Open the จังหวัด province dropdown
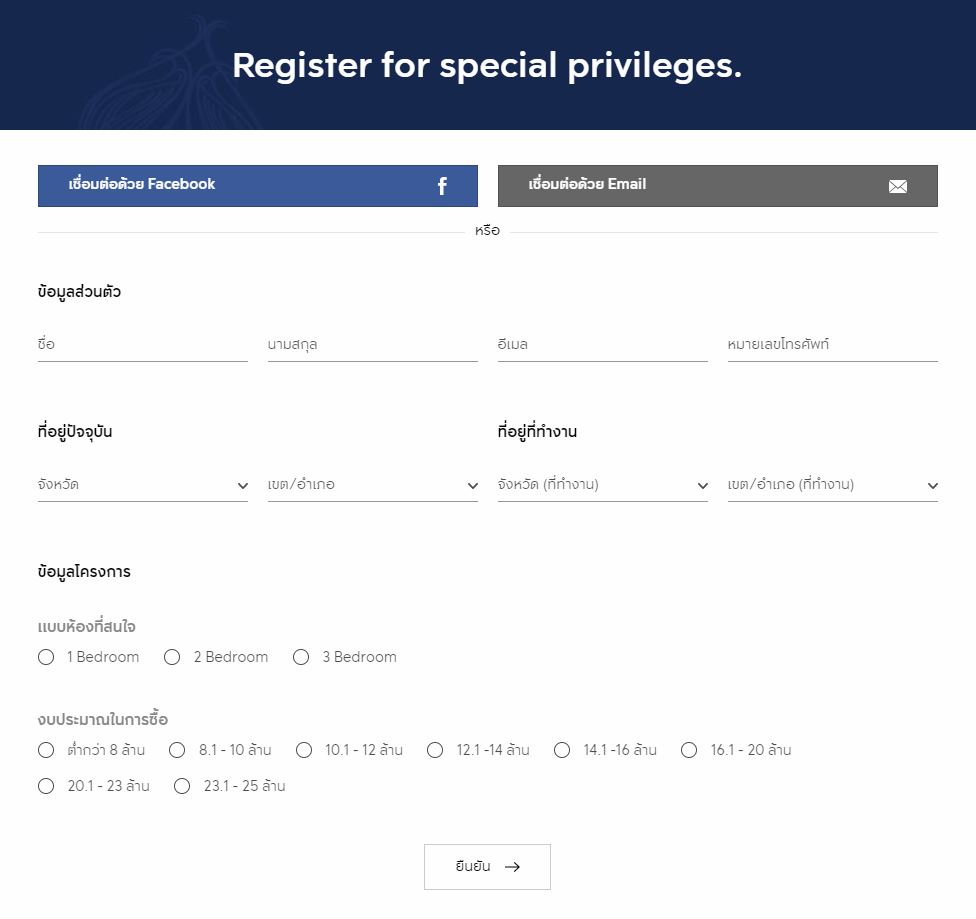This screenshot has height=919, width=976. [x=143, y=485]
